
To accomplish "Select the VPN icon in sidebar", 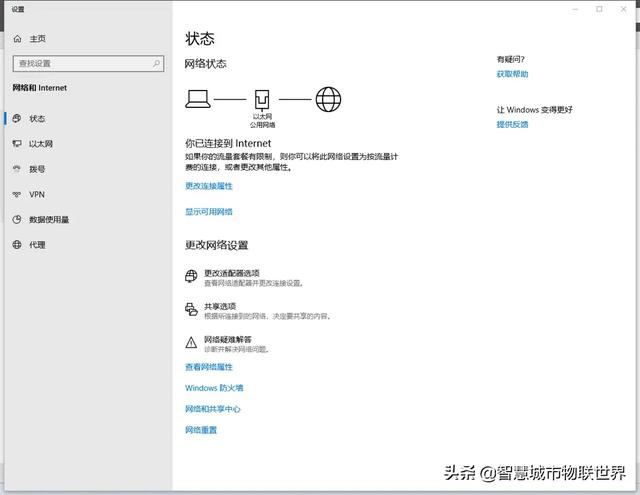I will point(17,194).
